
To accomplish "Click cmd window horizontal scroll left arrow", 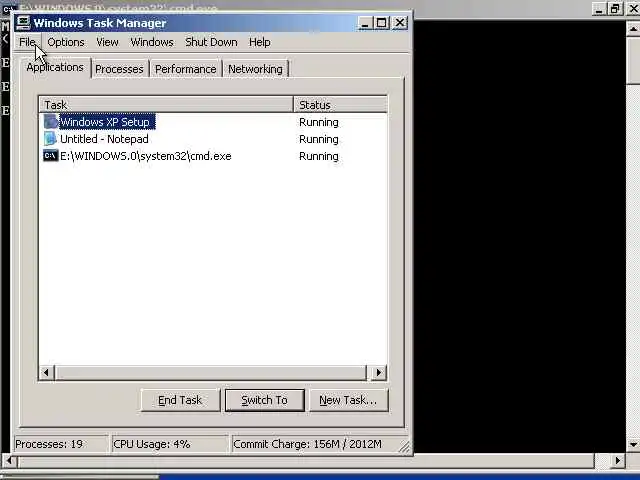I will 9,461.
